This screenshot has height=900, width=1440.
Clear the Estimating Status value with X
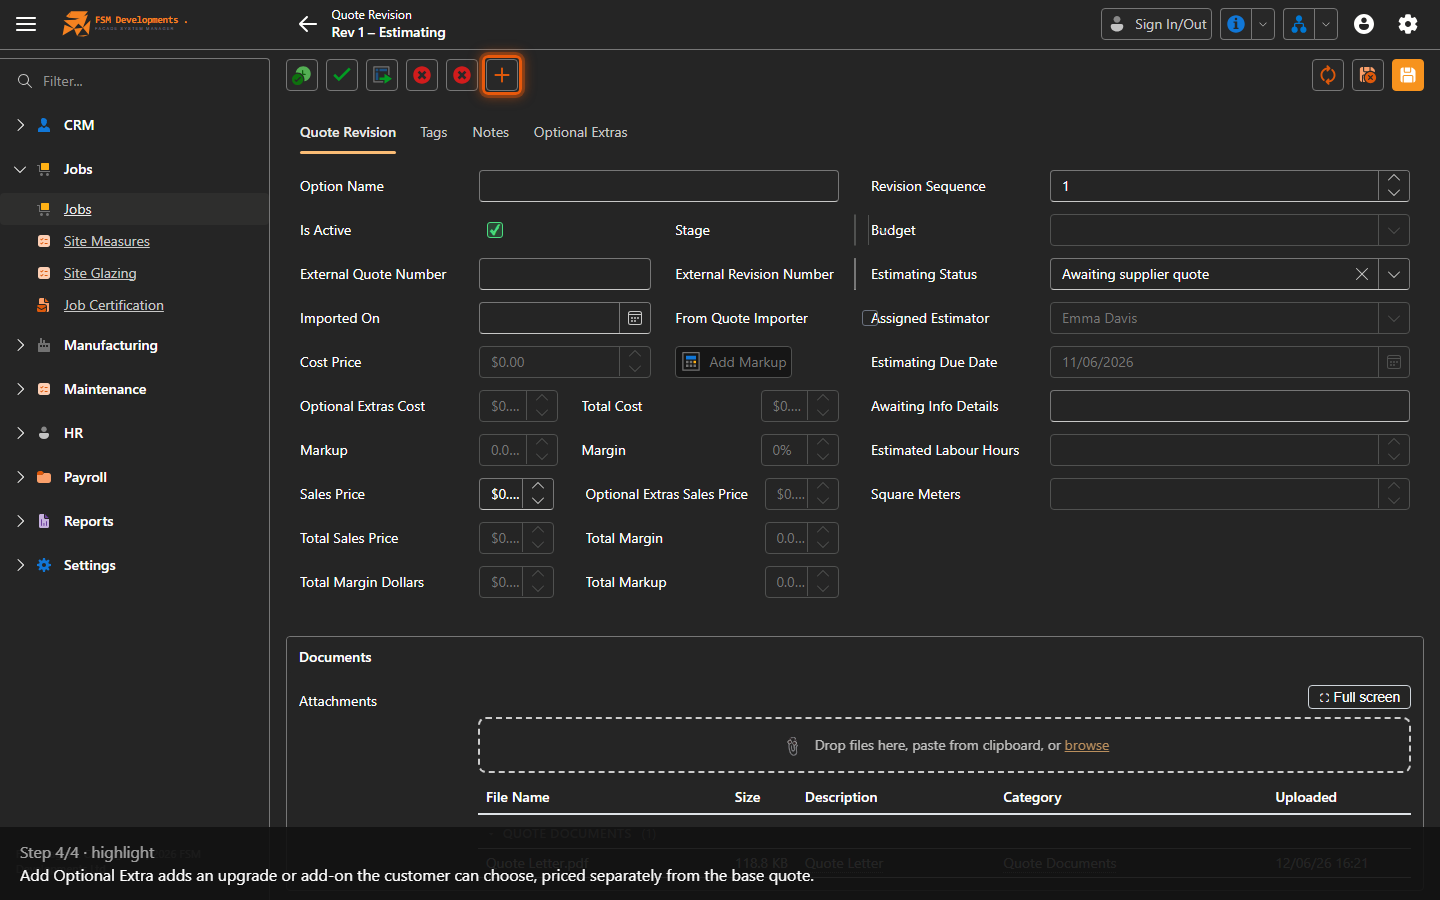tap(1362, 274)
